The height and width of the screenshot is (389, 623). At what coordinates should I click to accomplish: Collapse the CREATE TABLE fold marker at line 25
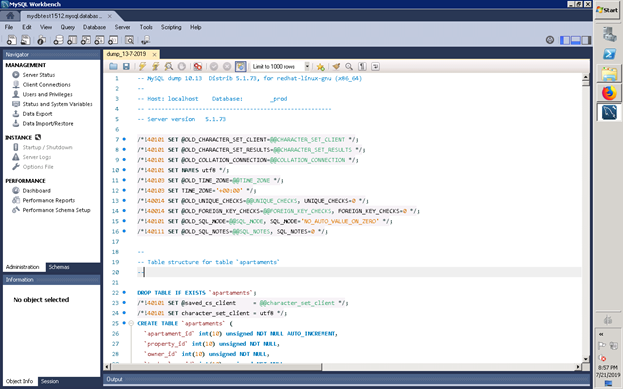pos(131,323)
